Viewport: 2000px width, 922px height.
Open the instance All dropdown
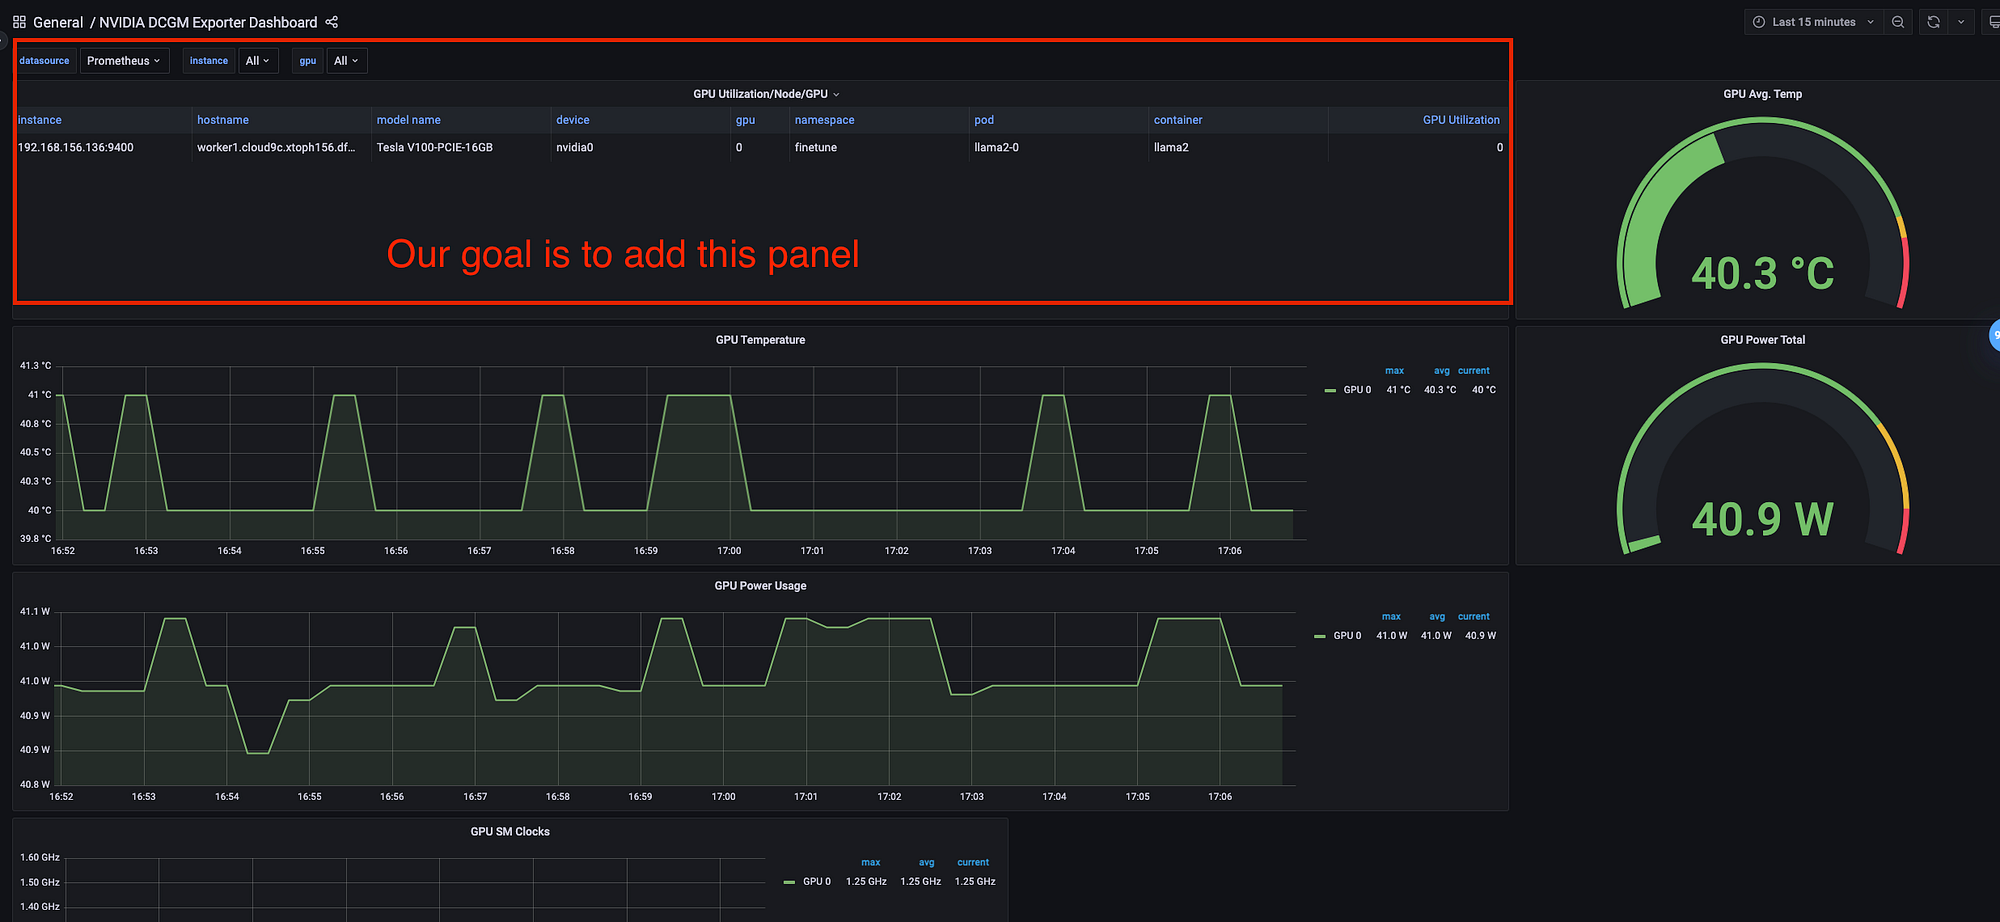(258, 61)
